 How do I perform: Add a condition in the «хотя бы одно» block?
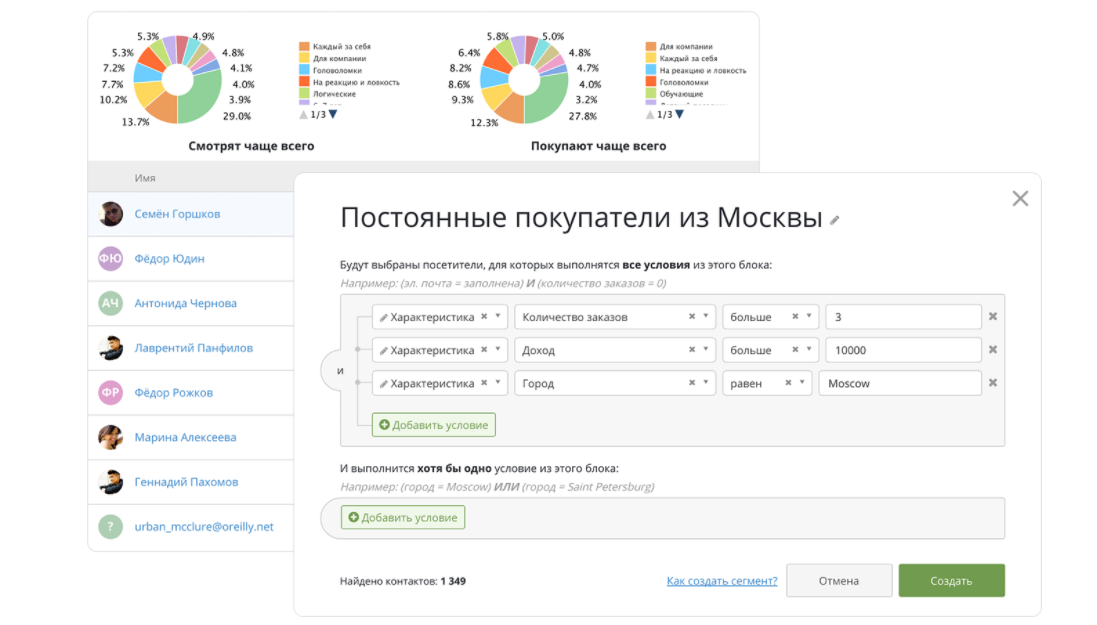click(x=402, y=517)
